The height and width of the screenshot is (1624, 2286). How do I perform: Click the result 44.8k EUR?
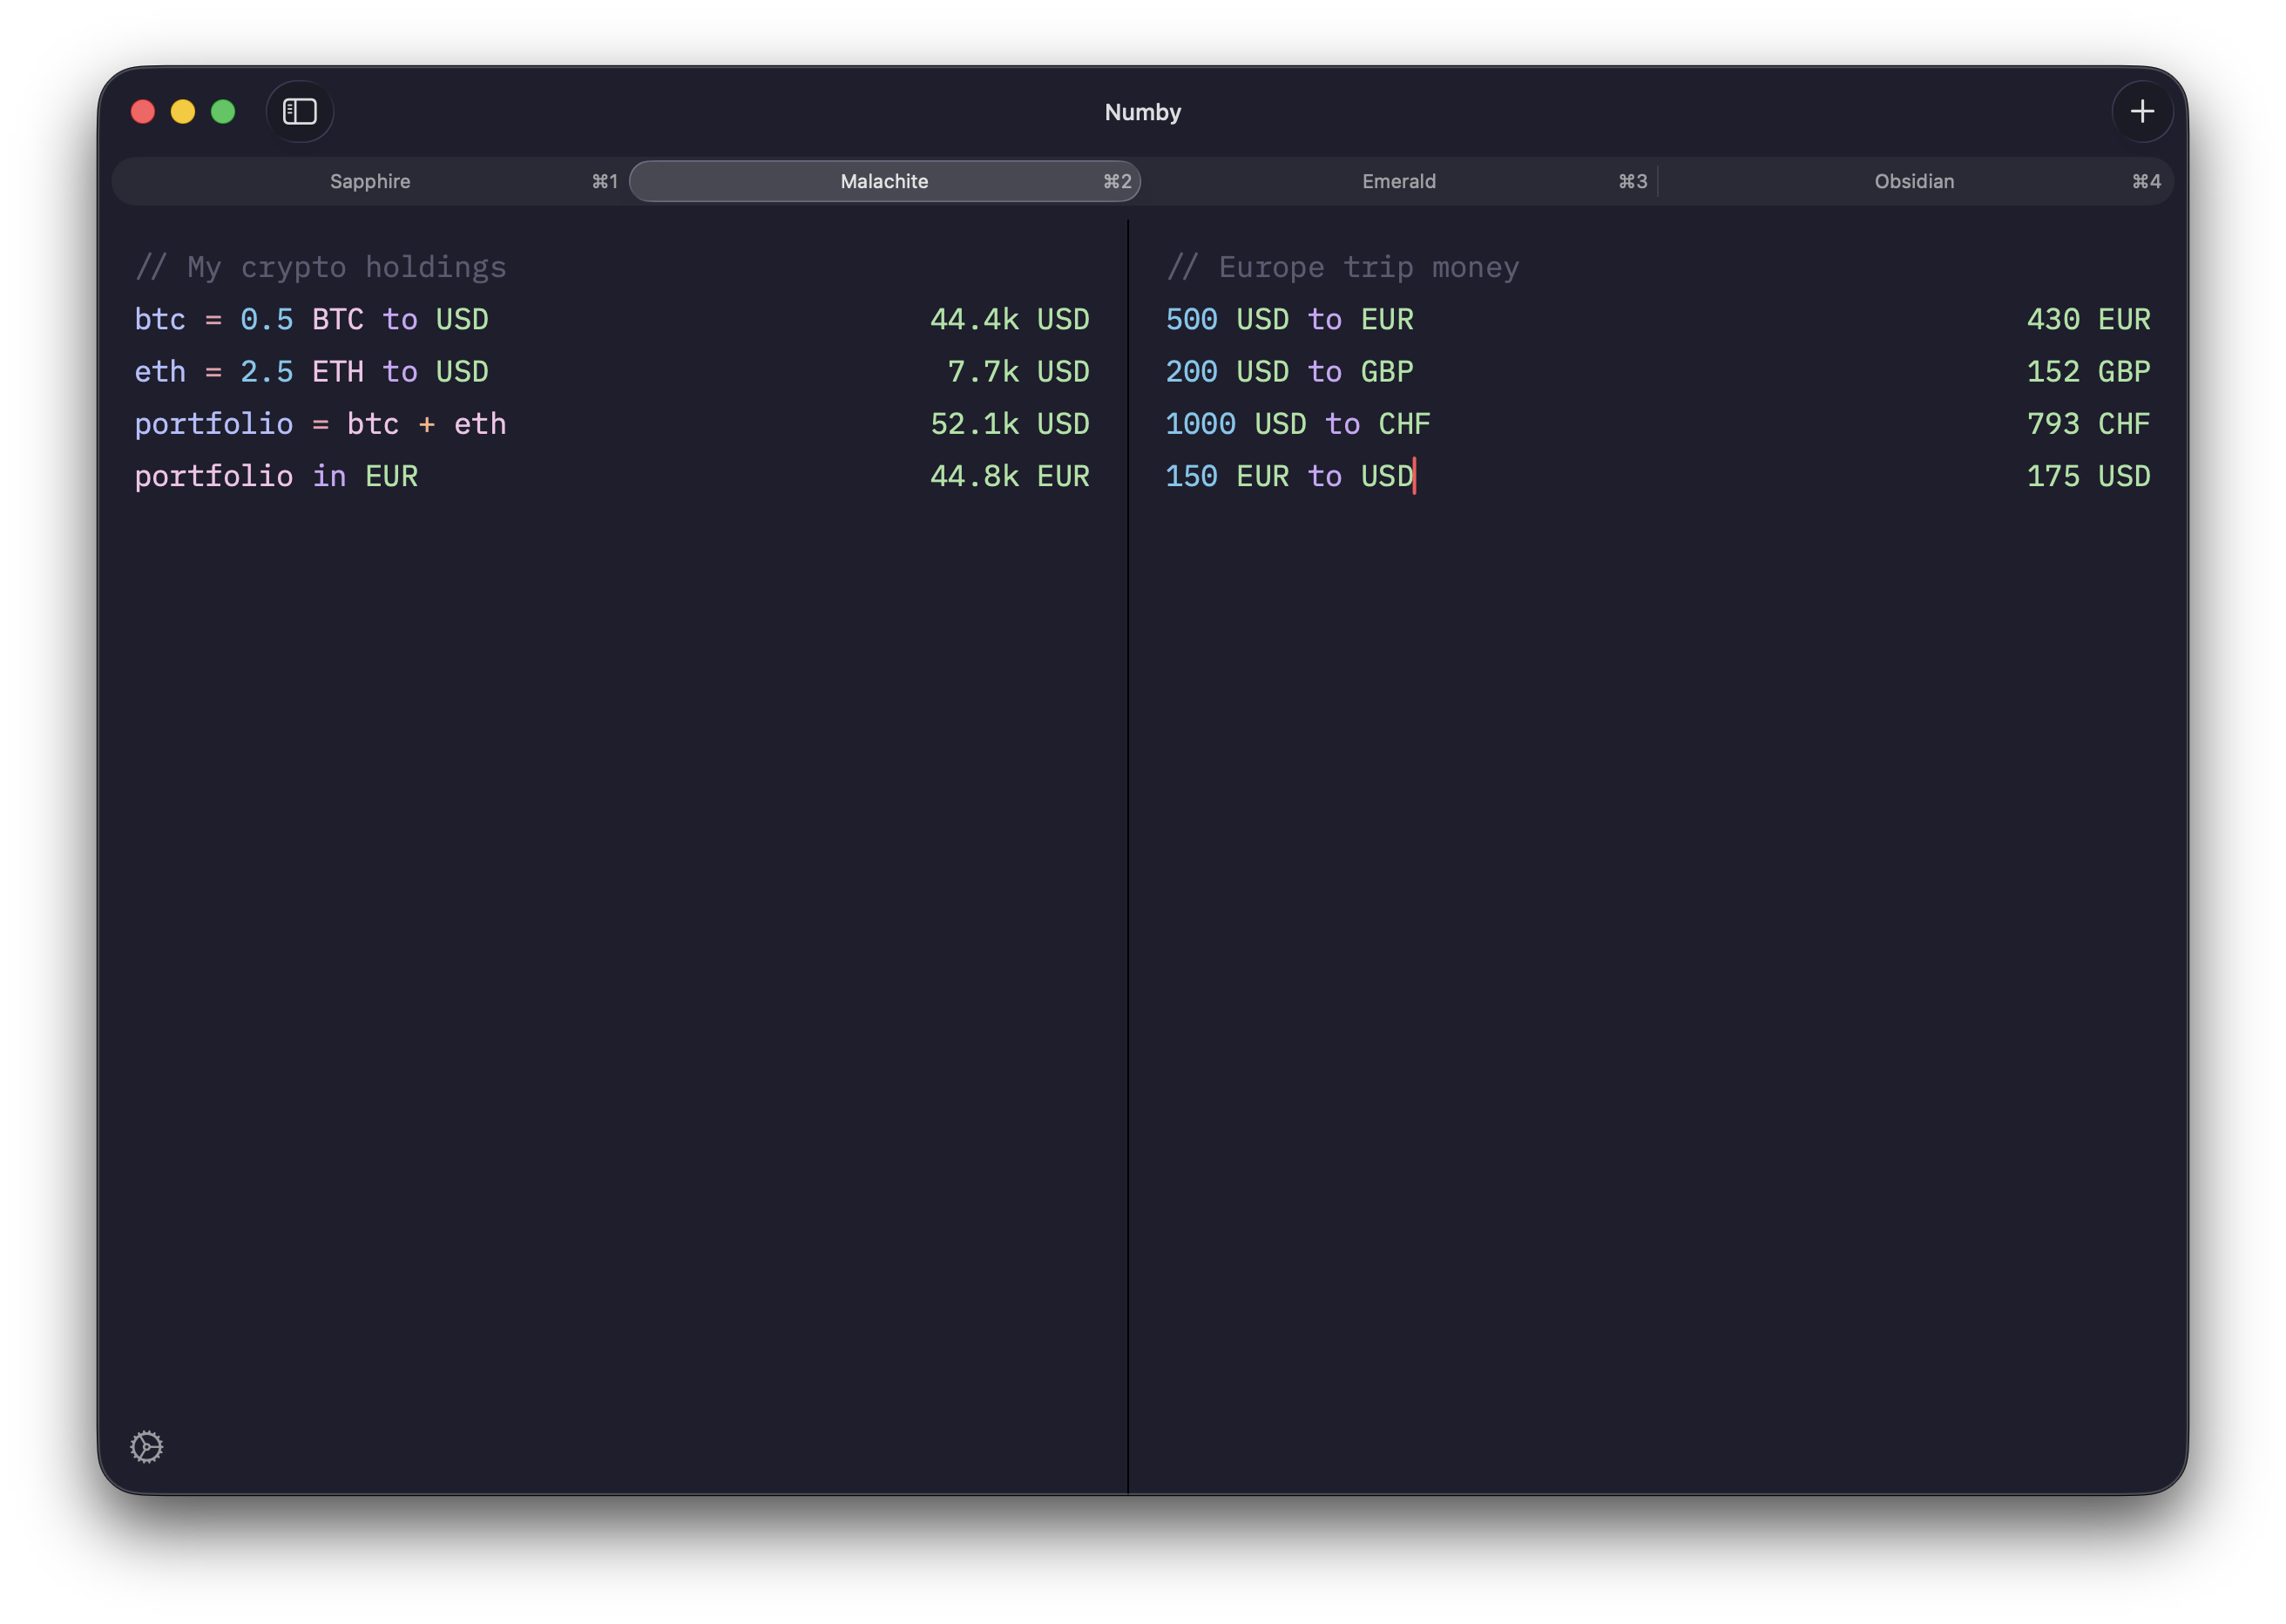pyautogui.click(x=1009, y=476)
